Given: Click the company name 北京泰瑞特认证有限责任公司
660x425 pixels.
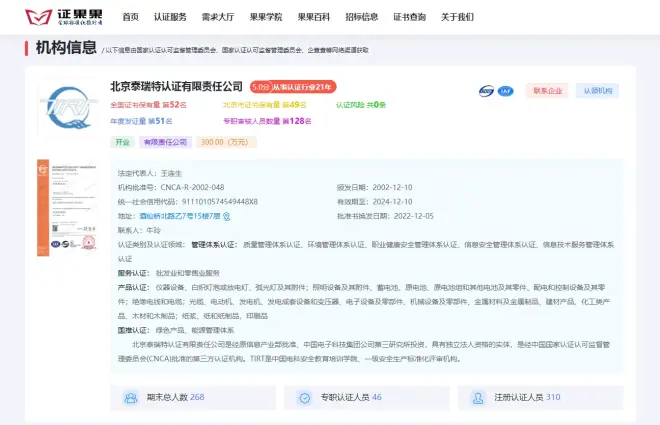Looking at the screenshot, I should tap(176, 87).
